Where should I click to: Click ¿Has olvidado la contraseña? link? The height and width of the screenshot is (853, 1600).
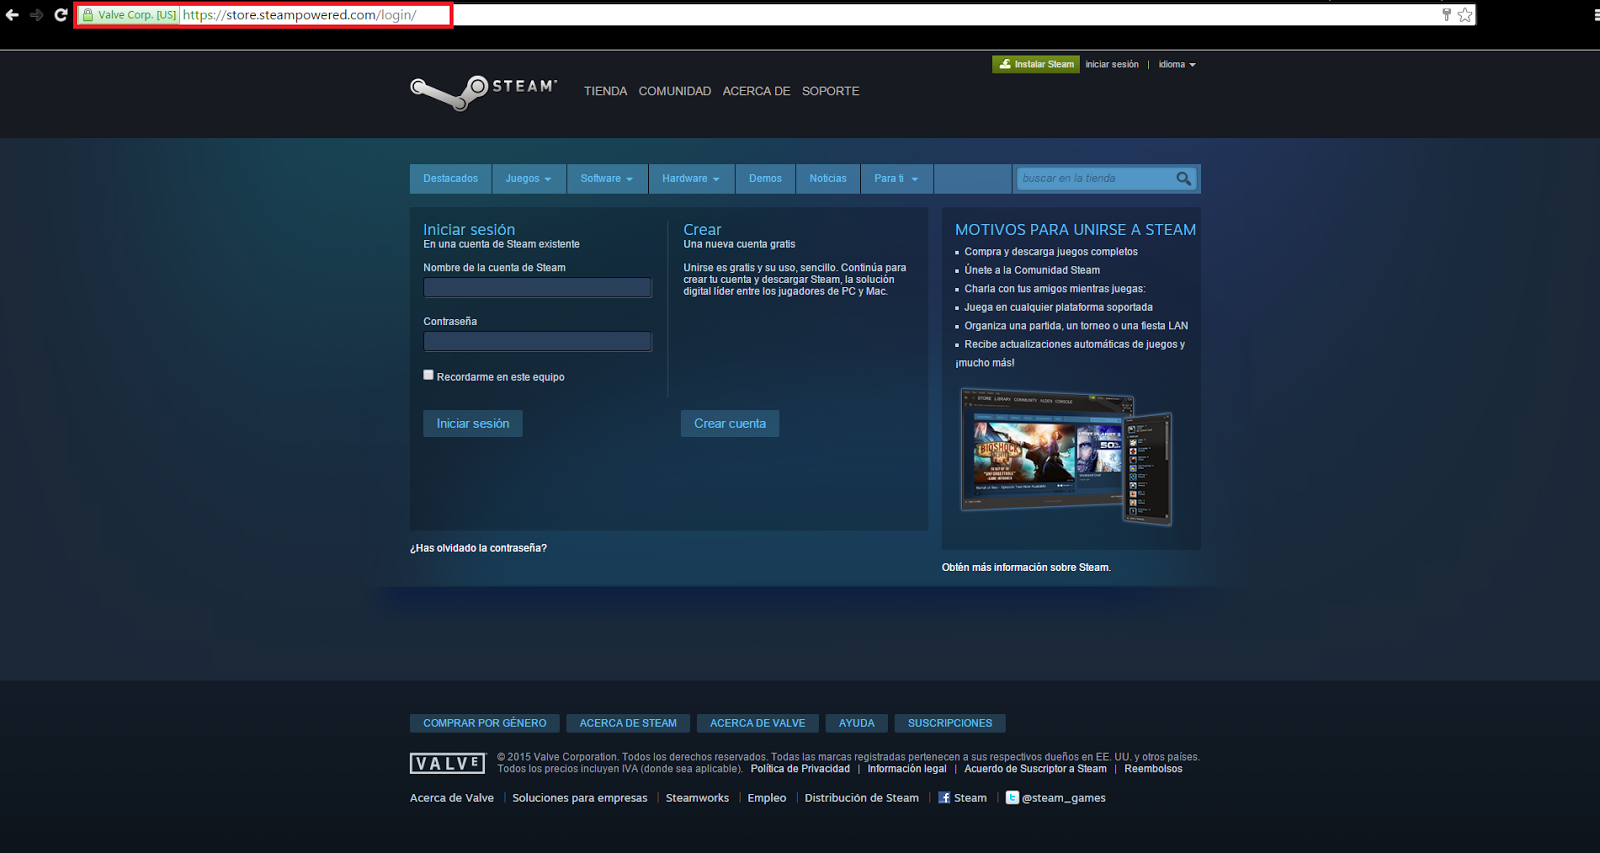click(478, 548)
